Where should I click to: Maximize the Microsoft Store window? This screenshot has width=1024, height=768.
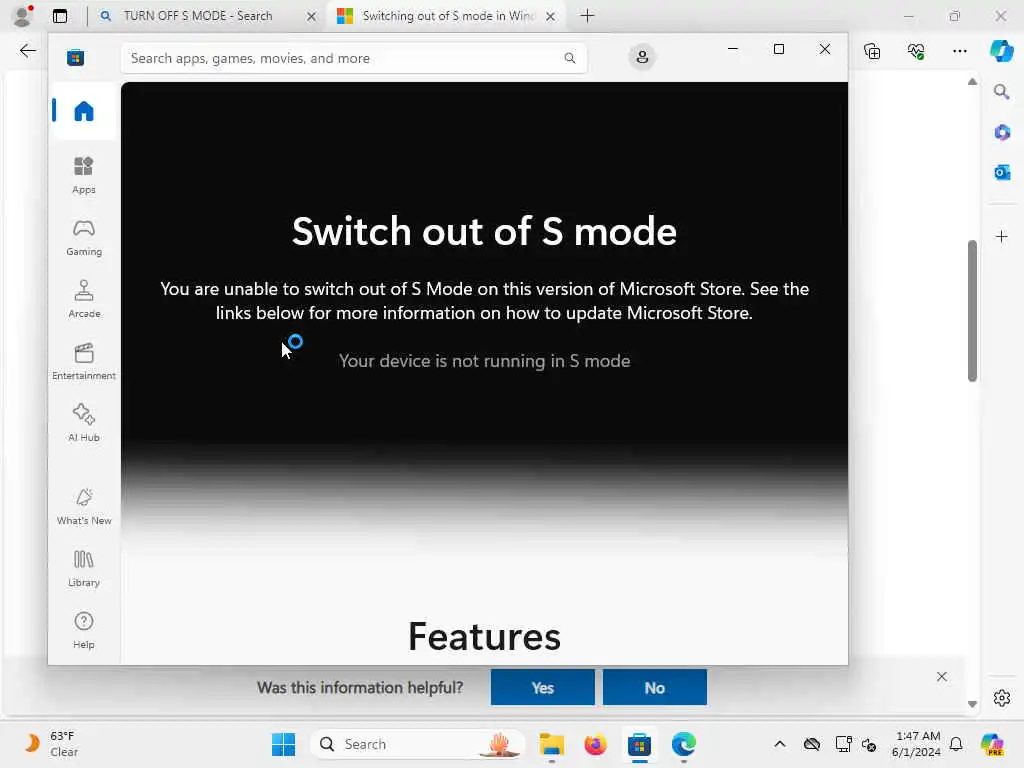778,49
